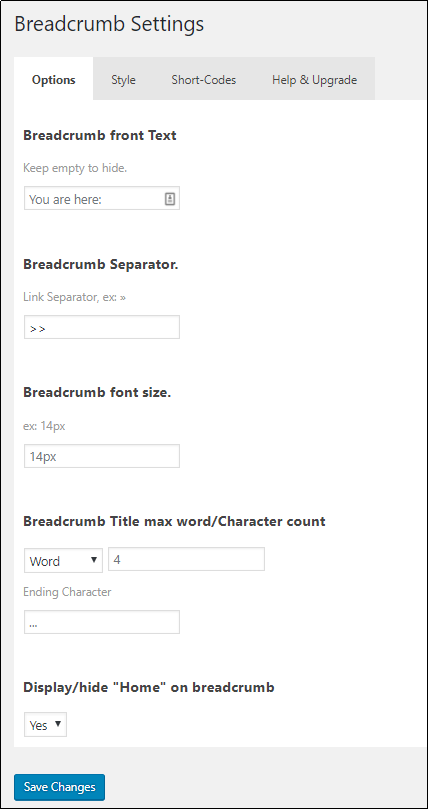This screenshot has width=428, height=809.
Task: Focus the 'You are here:' text field
Action: 102,199
